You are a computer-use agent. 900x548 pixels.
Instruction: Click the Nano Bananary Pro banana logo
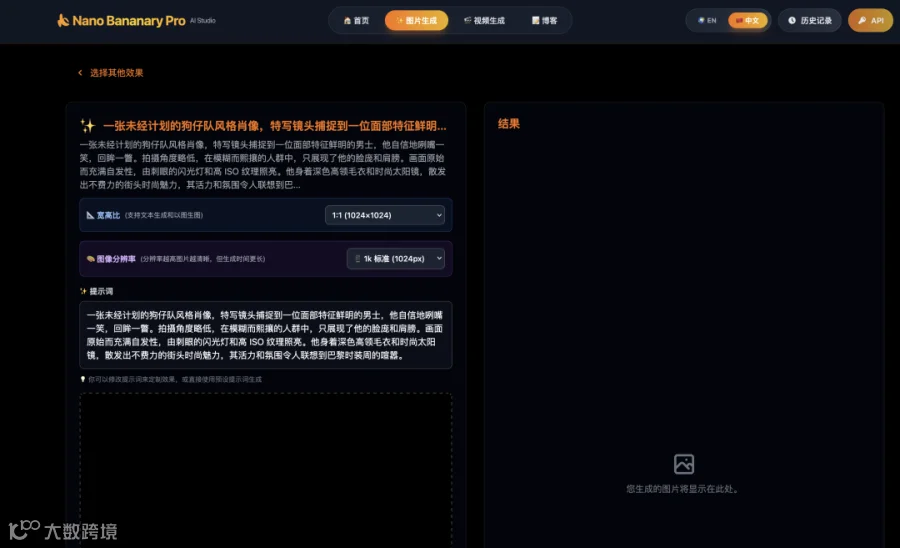pos(63,21)
